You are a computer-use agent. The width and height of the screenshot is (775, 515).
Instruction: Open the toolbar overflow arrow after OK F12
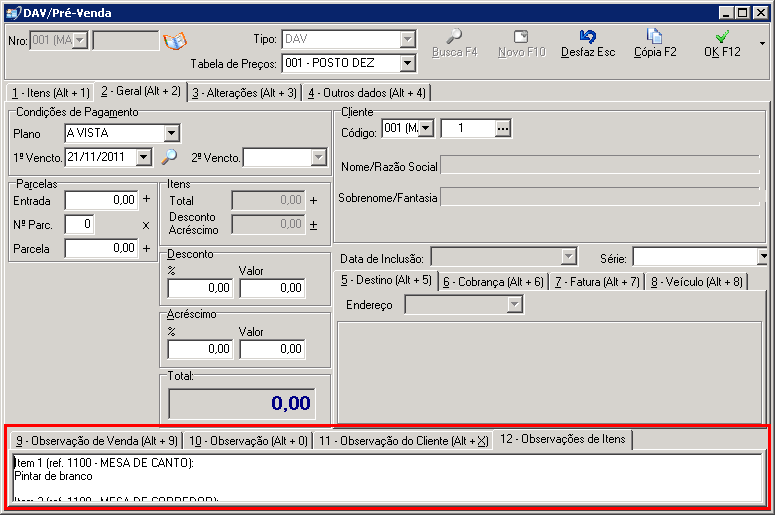(x=762, y=43)
